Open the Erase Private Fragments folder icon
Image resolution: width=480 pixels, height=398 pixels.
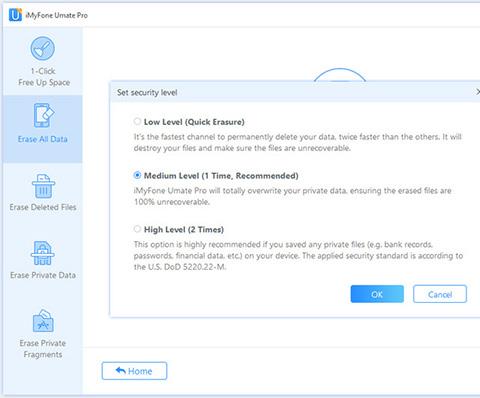43,321
